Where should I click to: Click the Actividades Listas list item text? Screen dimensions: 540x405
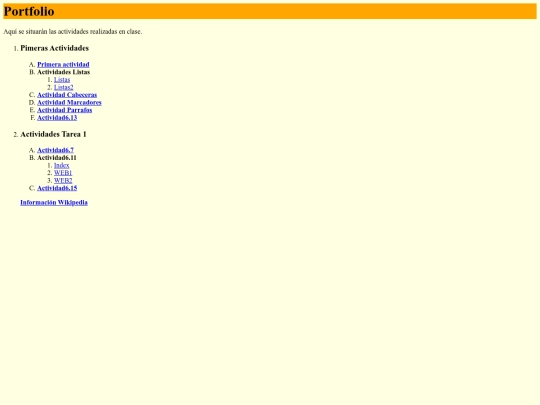click(63, 72)
